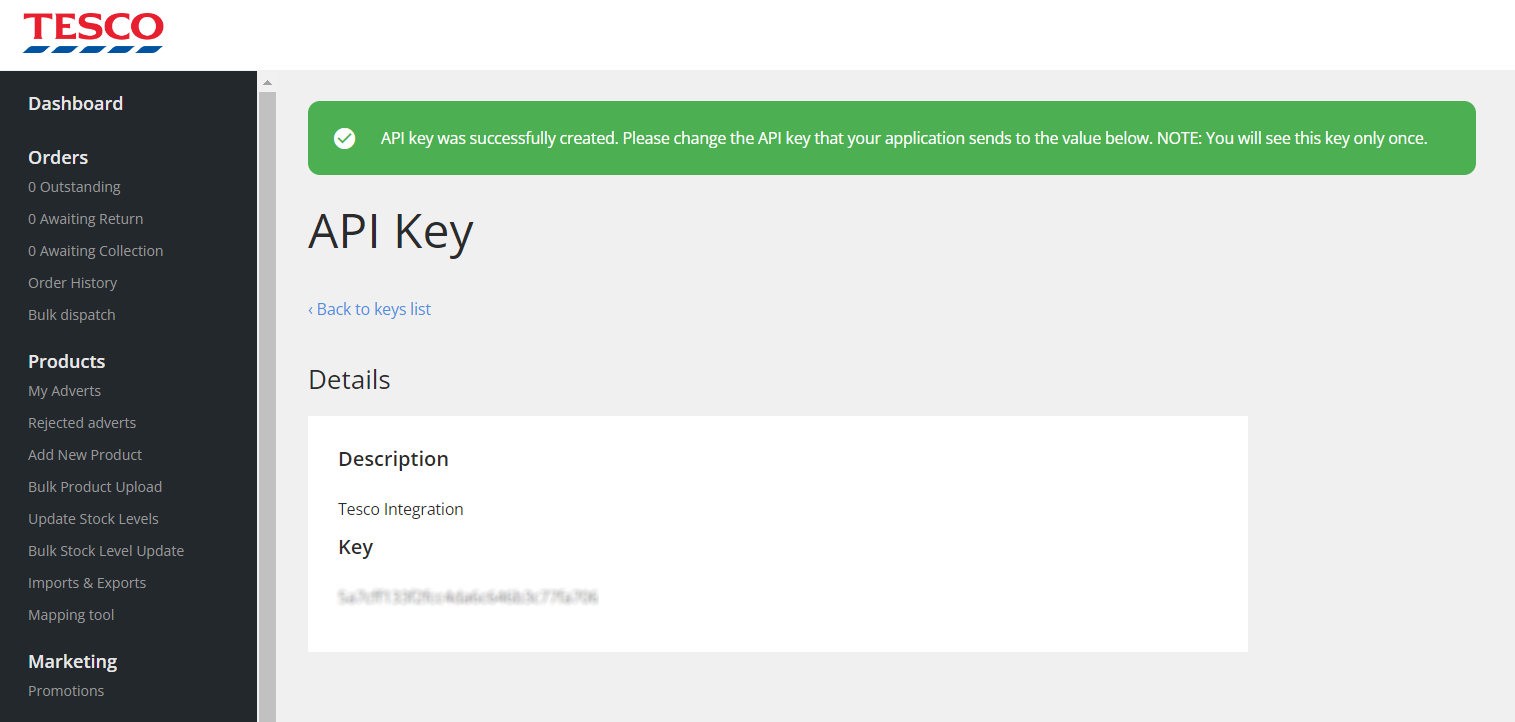Click the Tesco logo

coord(93,33)
